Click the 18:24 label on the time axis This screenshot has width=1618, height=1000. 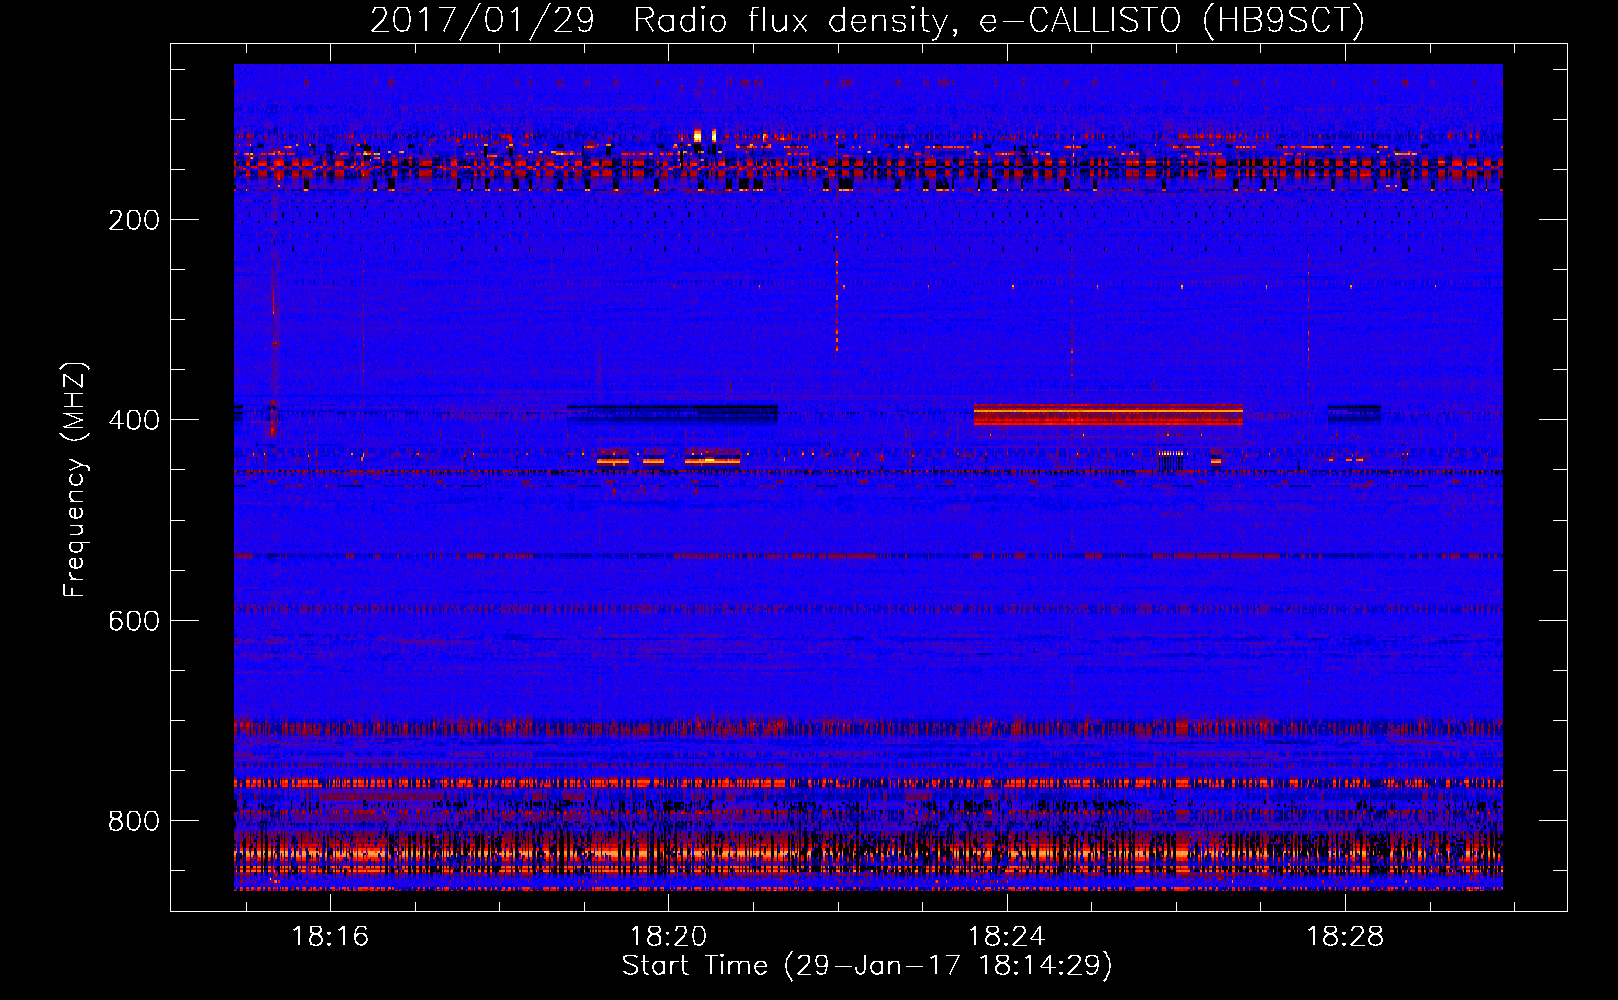coord(1007,936)
